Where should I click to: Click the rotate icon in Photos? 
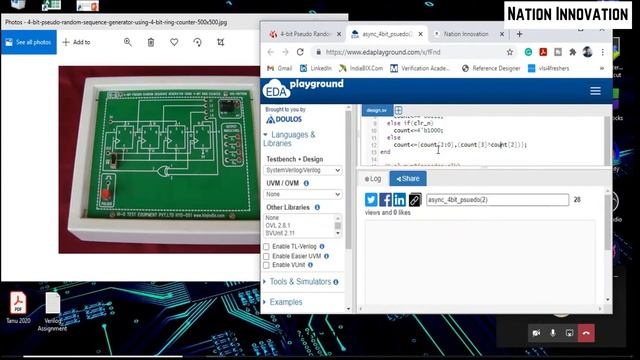[198, 42]
